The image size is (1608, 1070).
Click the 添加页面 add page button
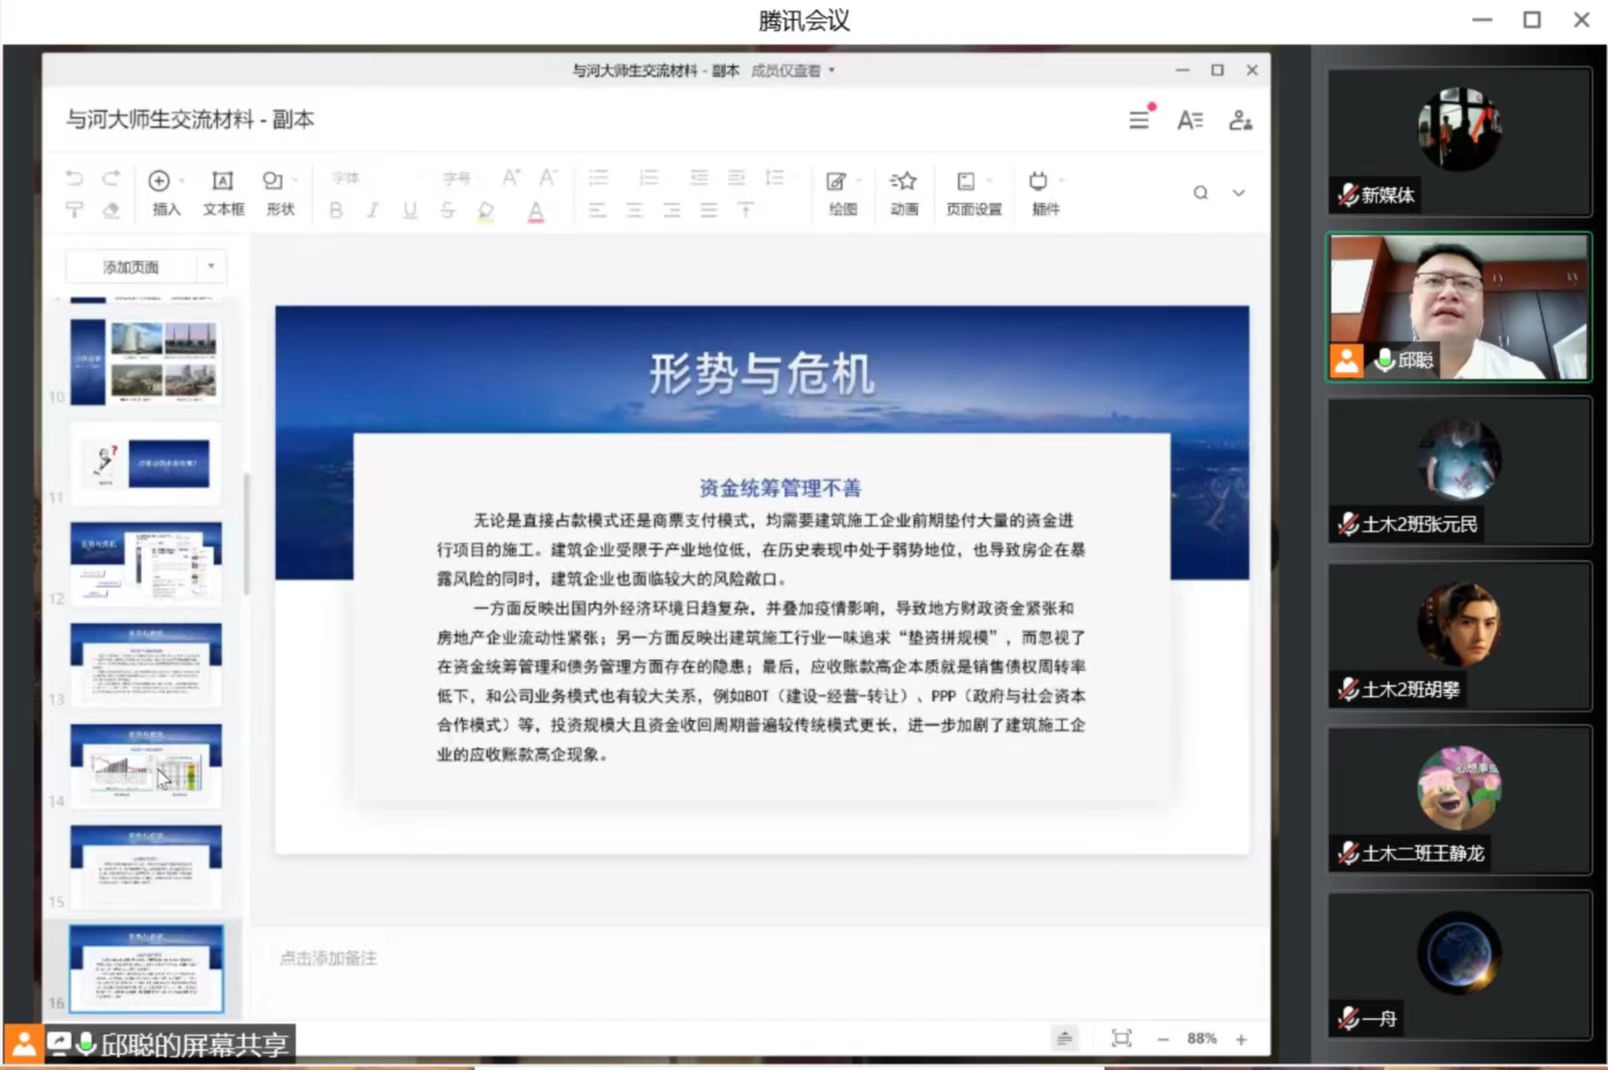(x=131, y=267)
